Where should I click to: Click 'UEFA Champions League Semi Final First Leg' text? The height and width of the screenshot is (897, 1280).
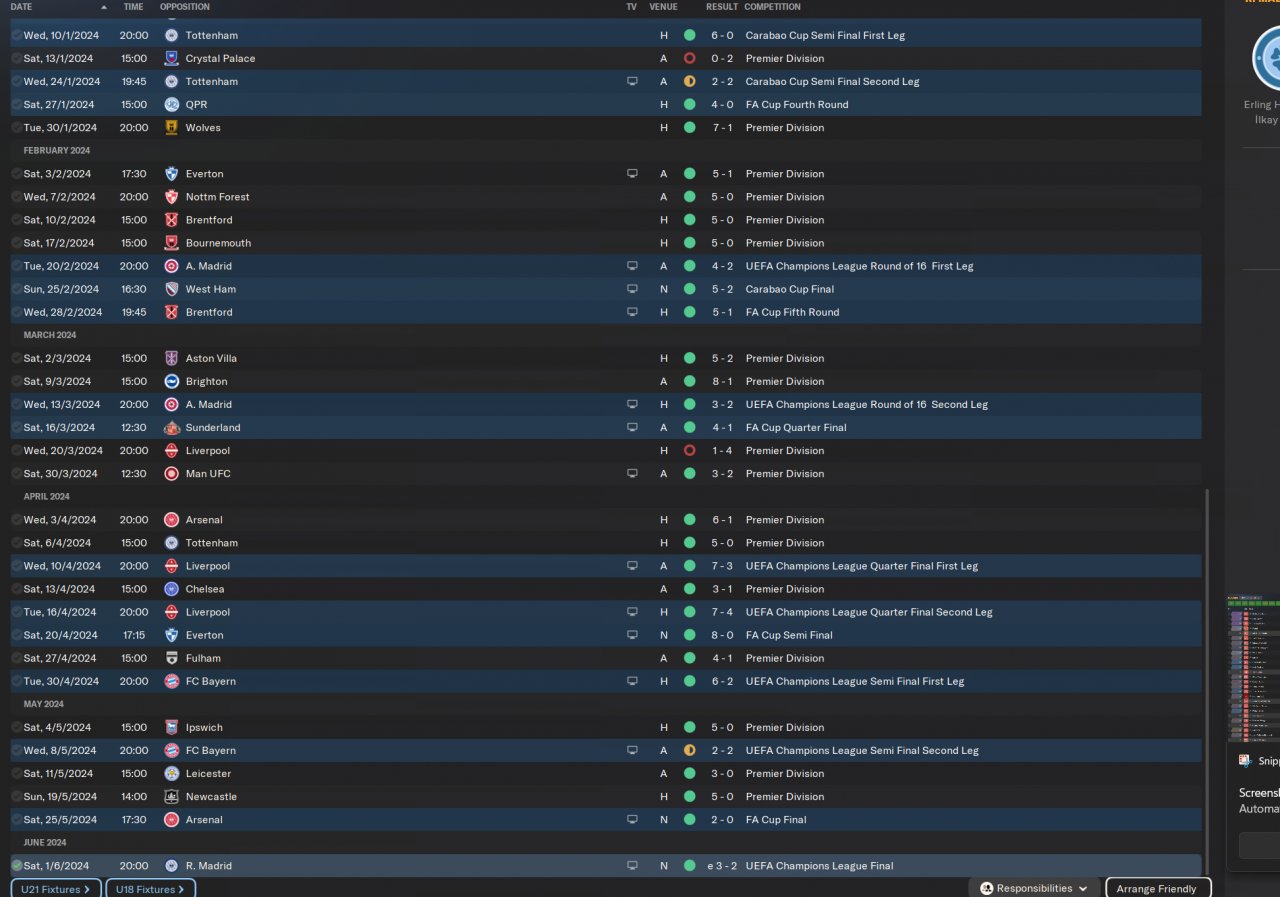855,681
